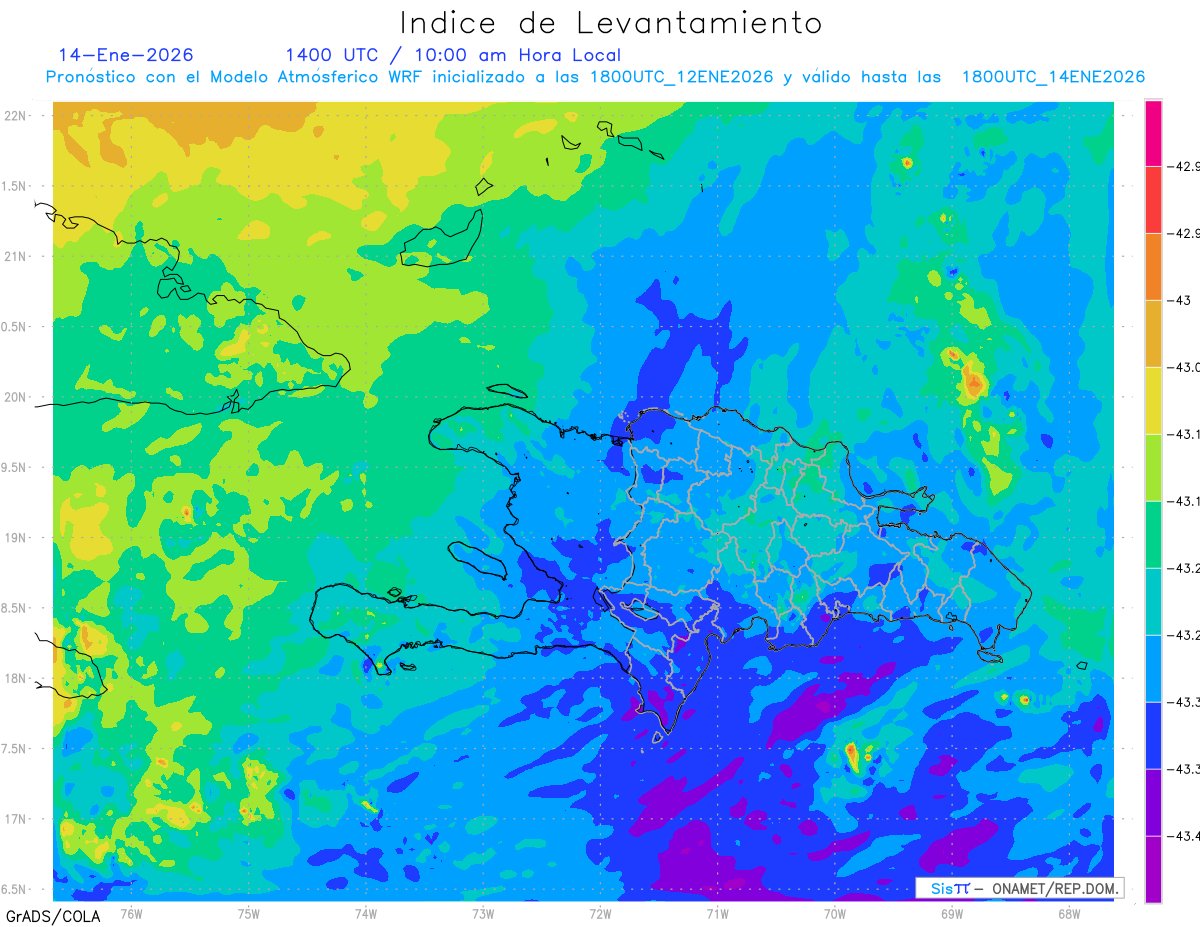1200x927 pixels.
Task: Click the "74W" longitude label
Action: (366, 914)
